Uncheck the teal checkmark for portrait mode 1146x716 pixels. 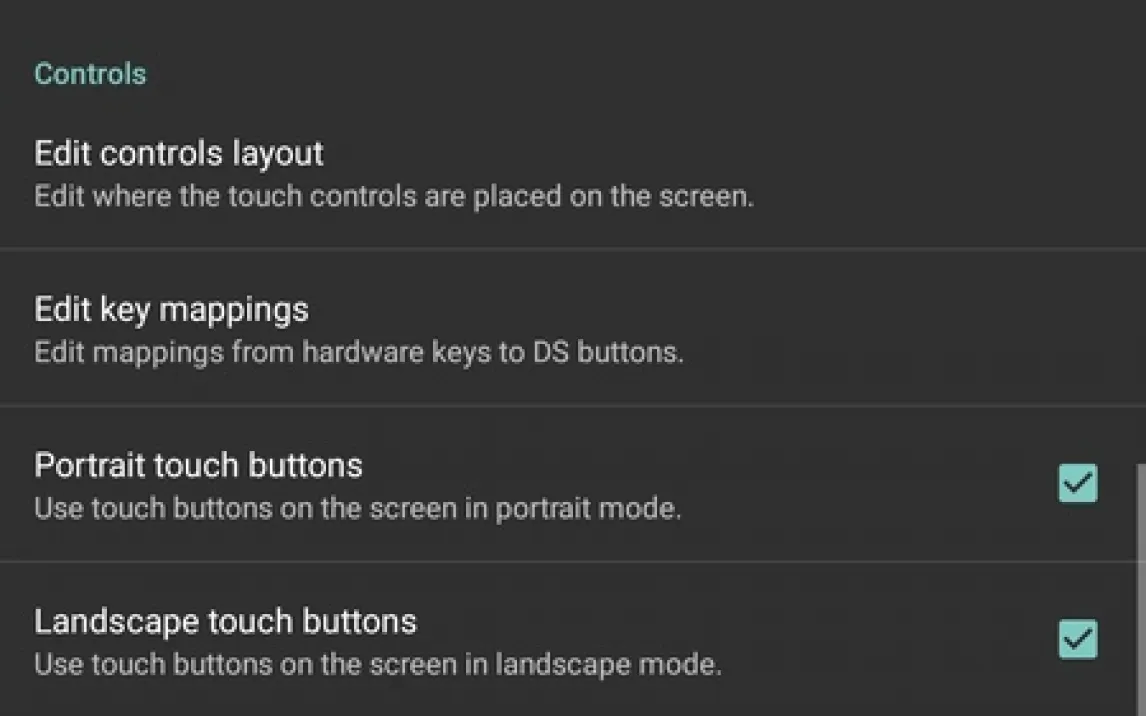pyautogui.click(x=1078, y=483)
